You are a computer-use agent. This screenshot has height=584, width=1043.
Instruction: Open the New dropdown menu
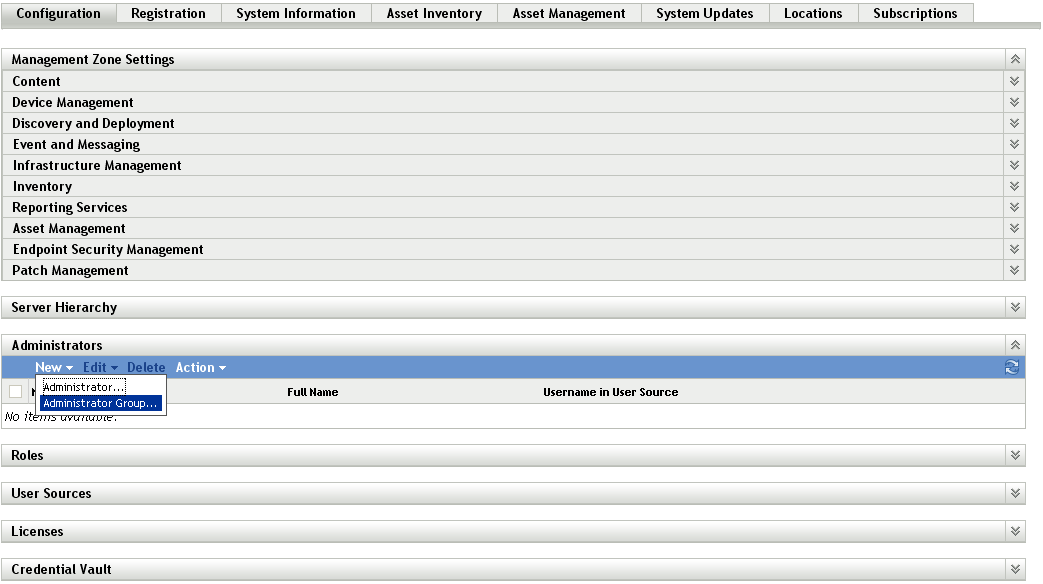pos(50,367)
